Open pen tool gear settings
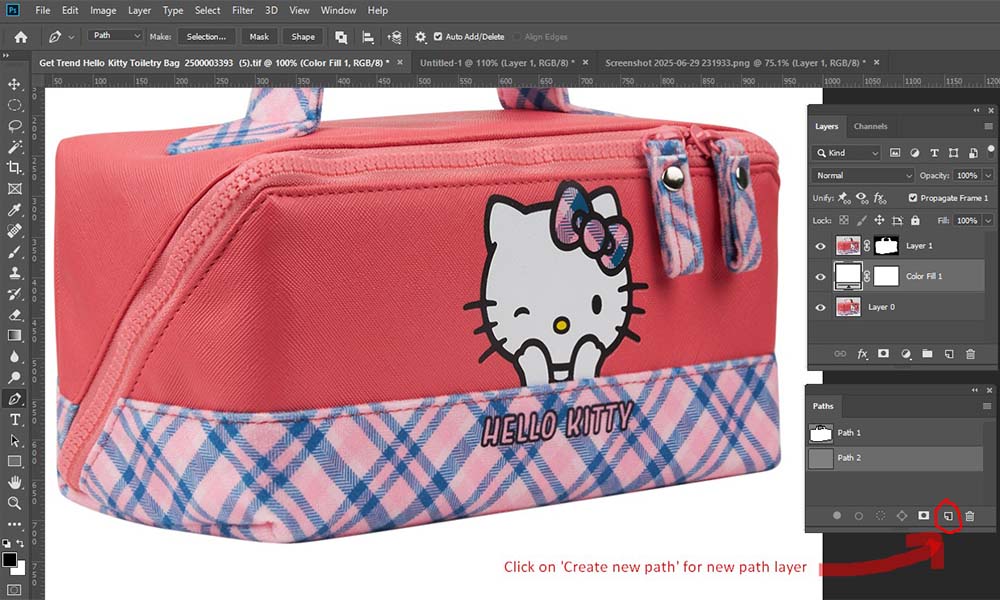The height and width of the screenshot is (600, 1000). click(420, 37)
